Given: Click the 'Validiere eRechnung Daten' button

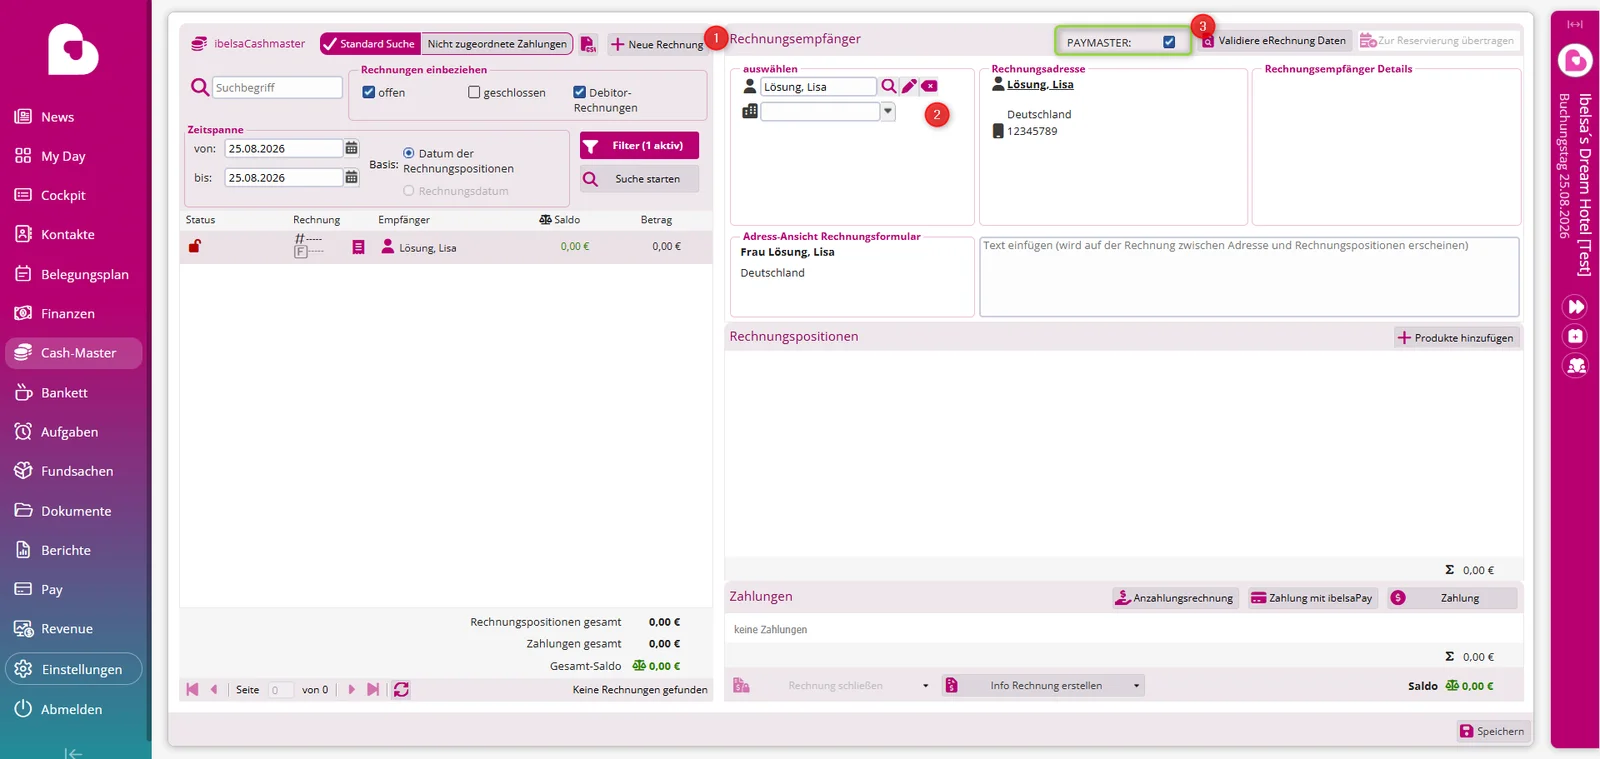Looking at the screenshot, I should 1274,41.
